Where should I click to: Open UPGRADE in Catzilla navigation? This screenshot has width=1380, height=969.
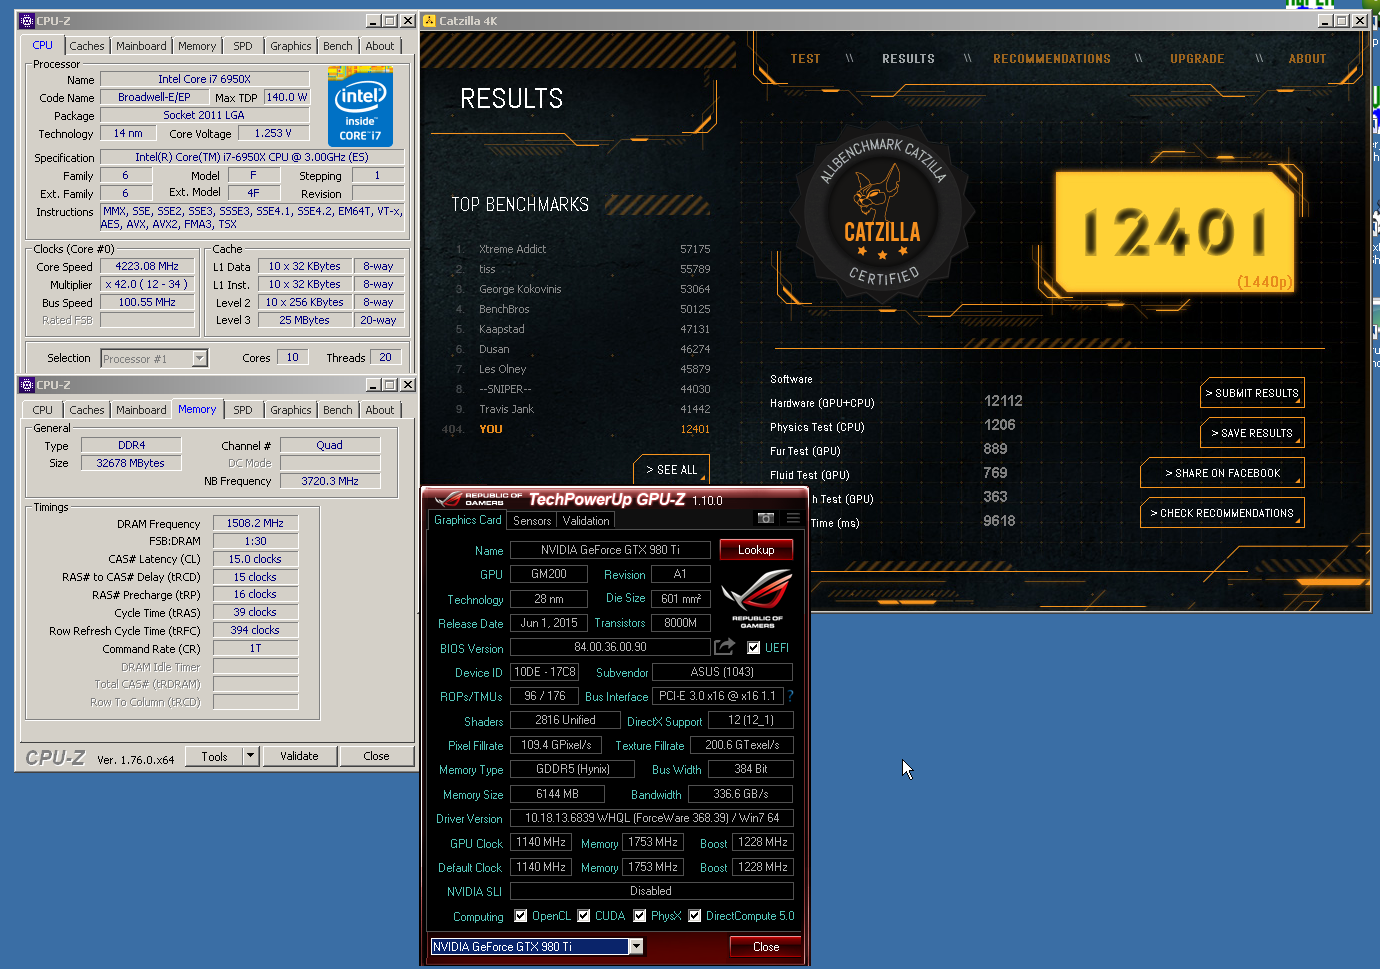click(1197, 59)
